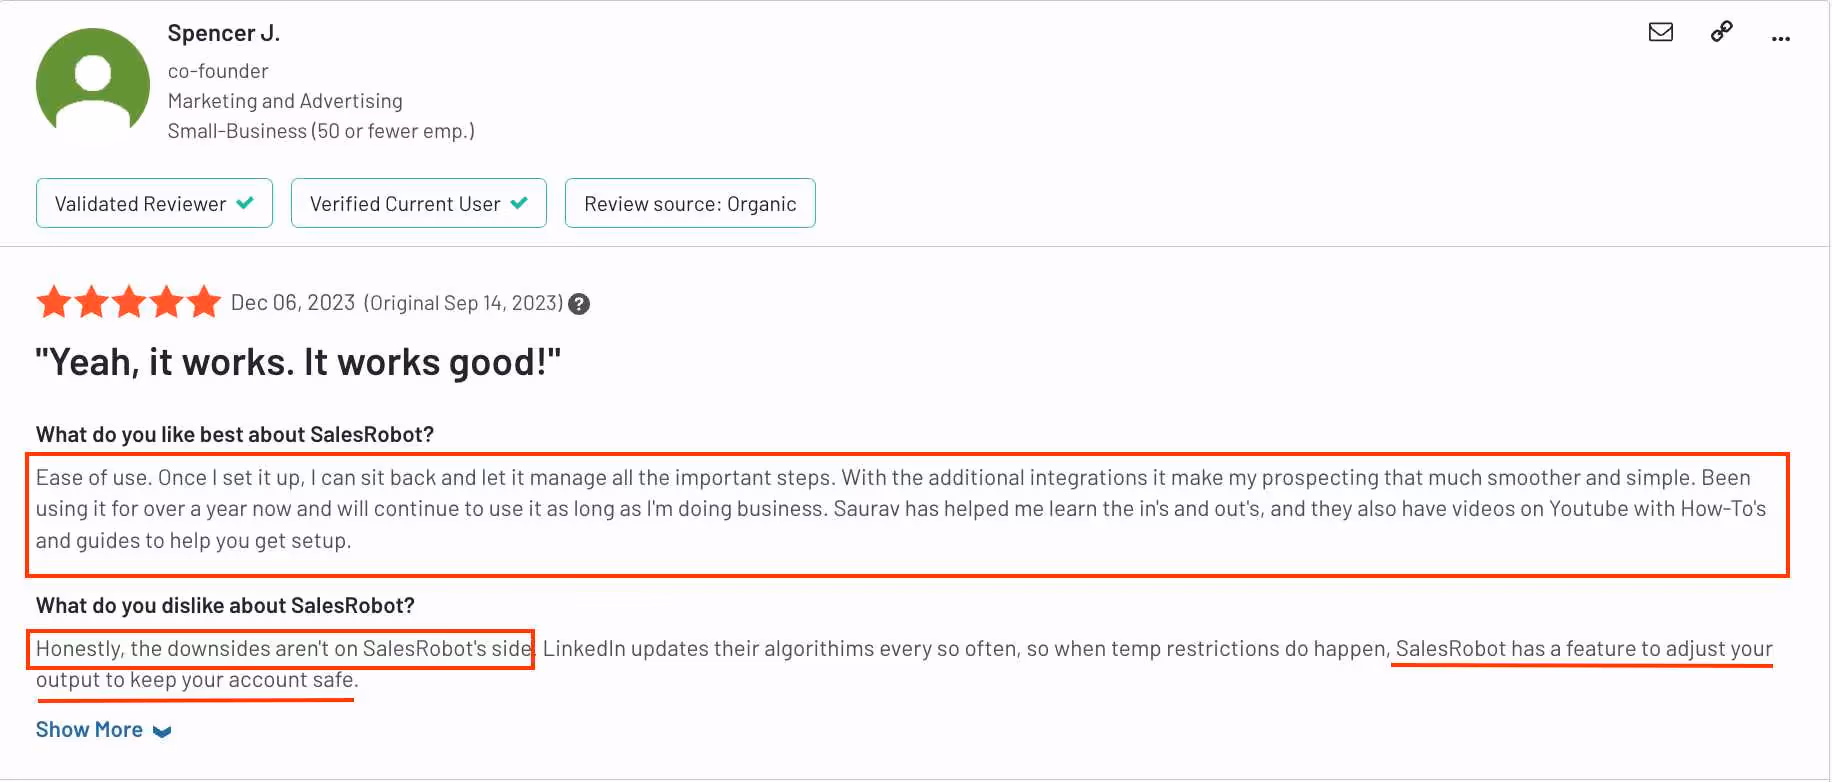
Task: Copy review link using the chain icon
Action: point(1721,32)
